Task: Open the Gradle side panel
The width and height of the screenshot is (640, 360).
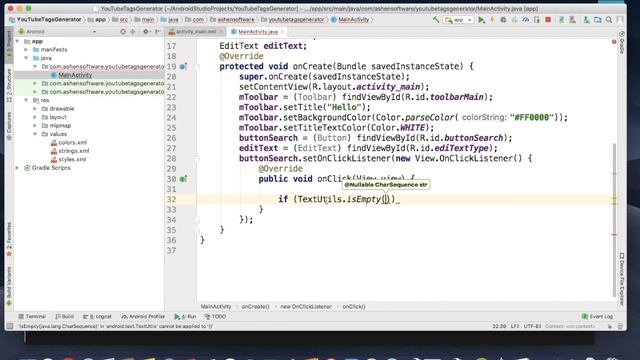Action: [x=622, y=43]
